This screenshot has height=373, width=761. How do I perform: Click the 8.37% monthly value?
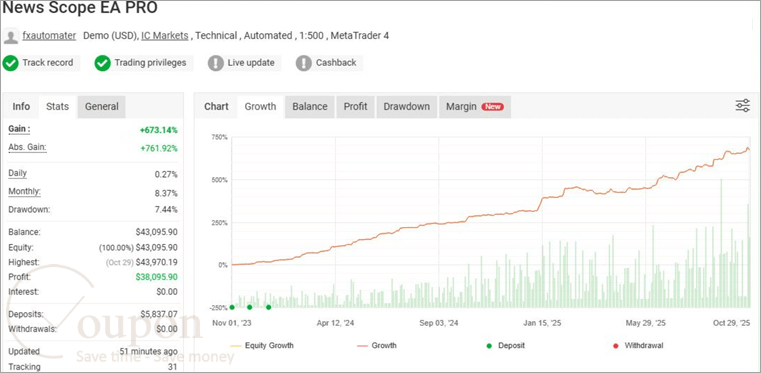pos(166,193)
